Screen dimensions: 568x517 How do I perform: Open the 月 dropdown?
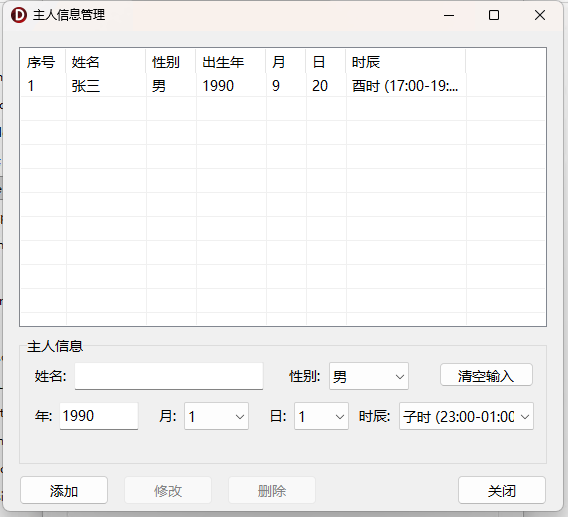216,416
